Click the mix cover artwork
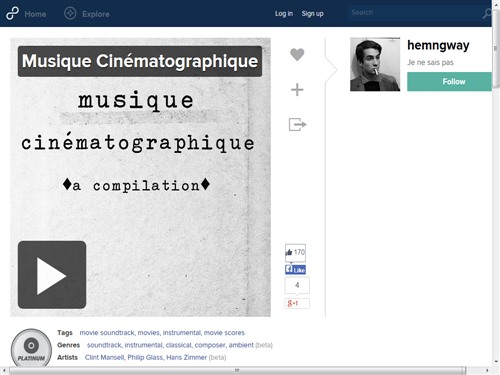The image size is (500, 375). click(140, 177)
